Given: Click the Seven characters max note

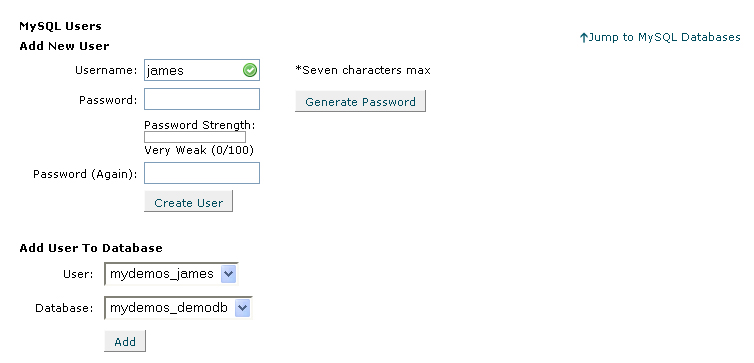Looking at the screenshot, I should [363, 70].
